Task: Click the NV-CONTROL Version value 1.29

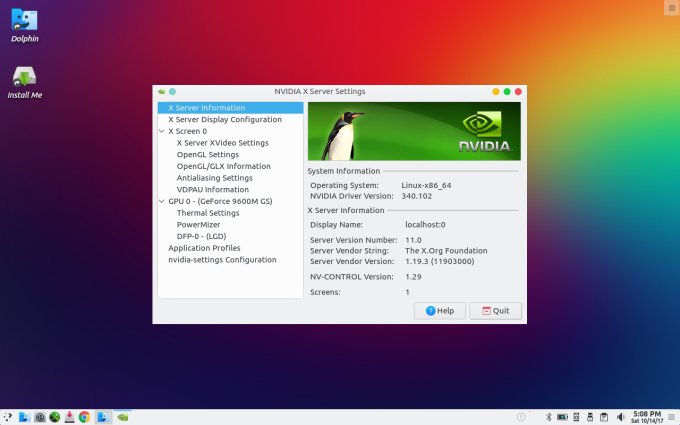Action: (x=413, y=277)
